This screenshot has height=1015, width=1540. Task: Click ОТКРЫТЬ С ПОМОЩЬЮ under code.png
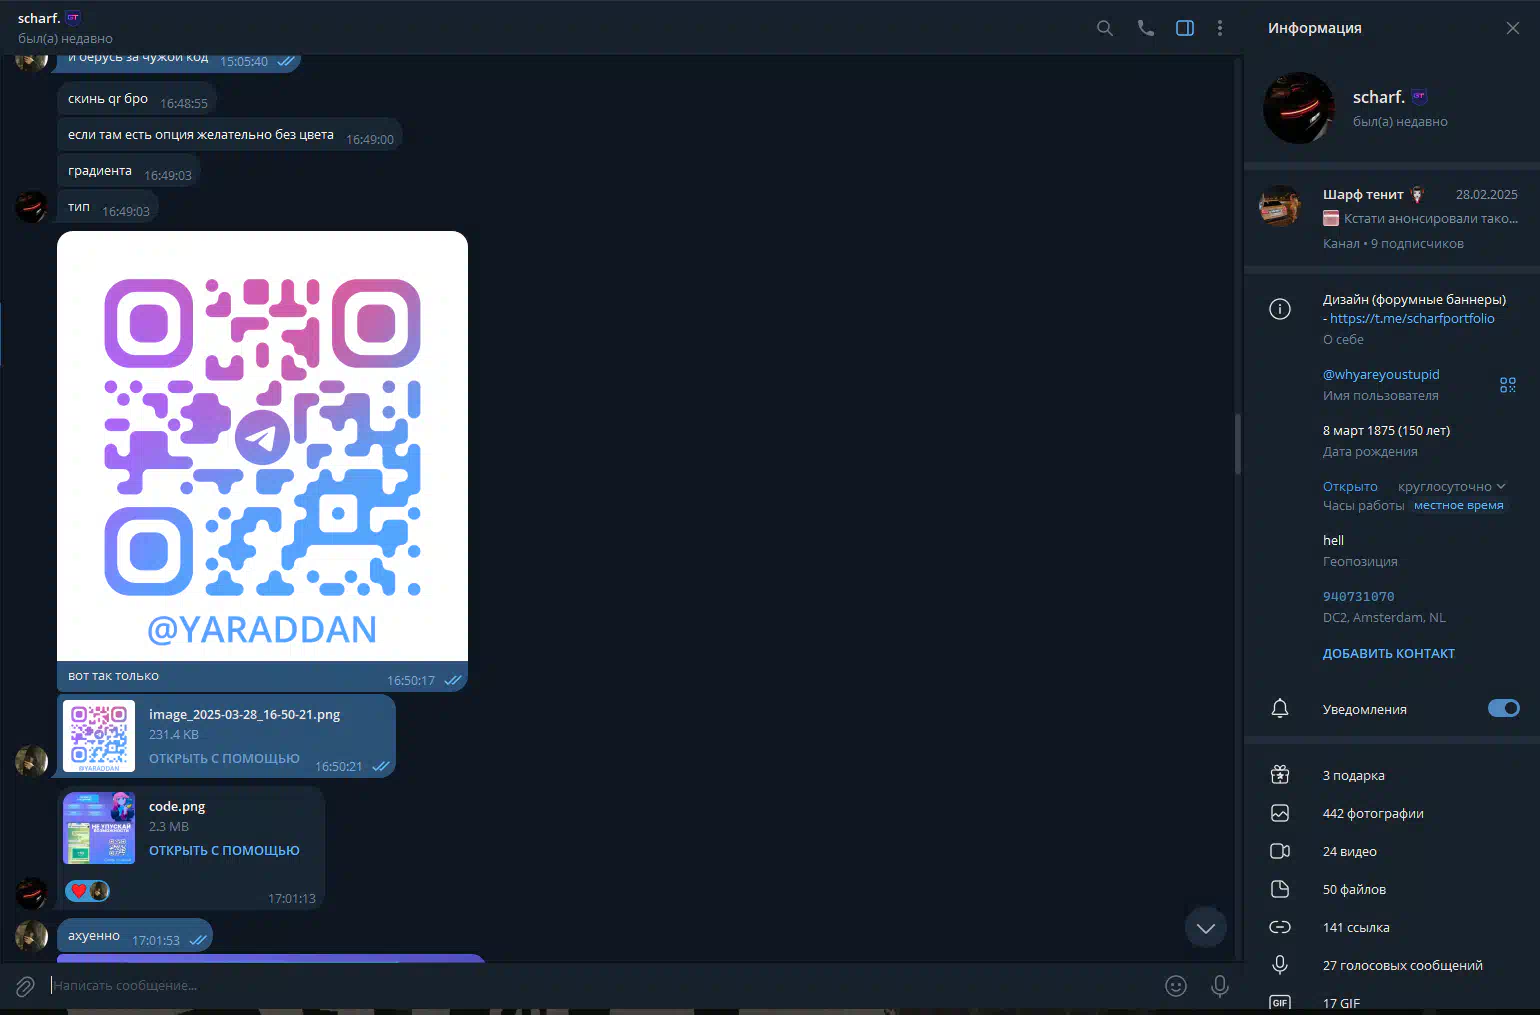pyautogui.click(x=224, y=851)
